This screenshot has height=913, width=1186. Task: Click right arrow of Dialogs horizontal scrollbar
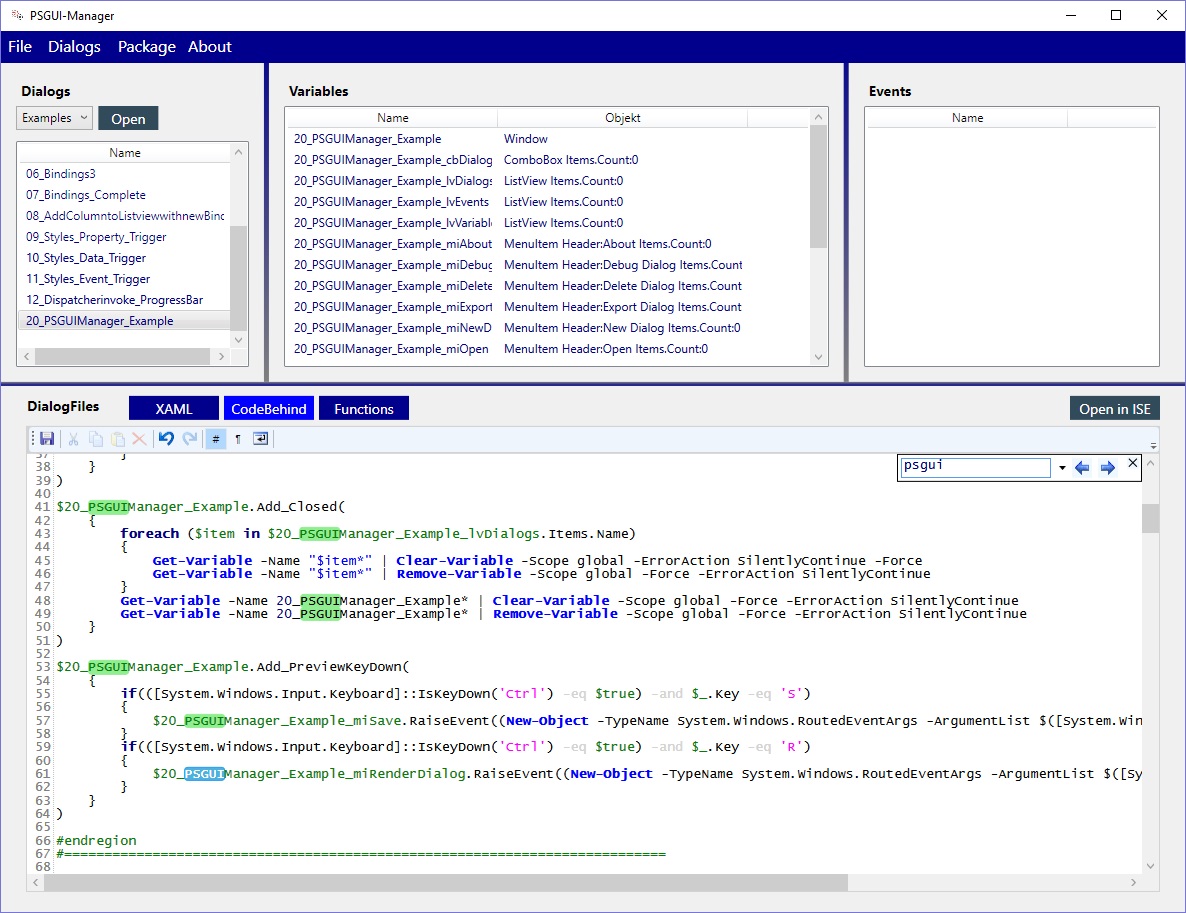(x=222, y=356)
